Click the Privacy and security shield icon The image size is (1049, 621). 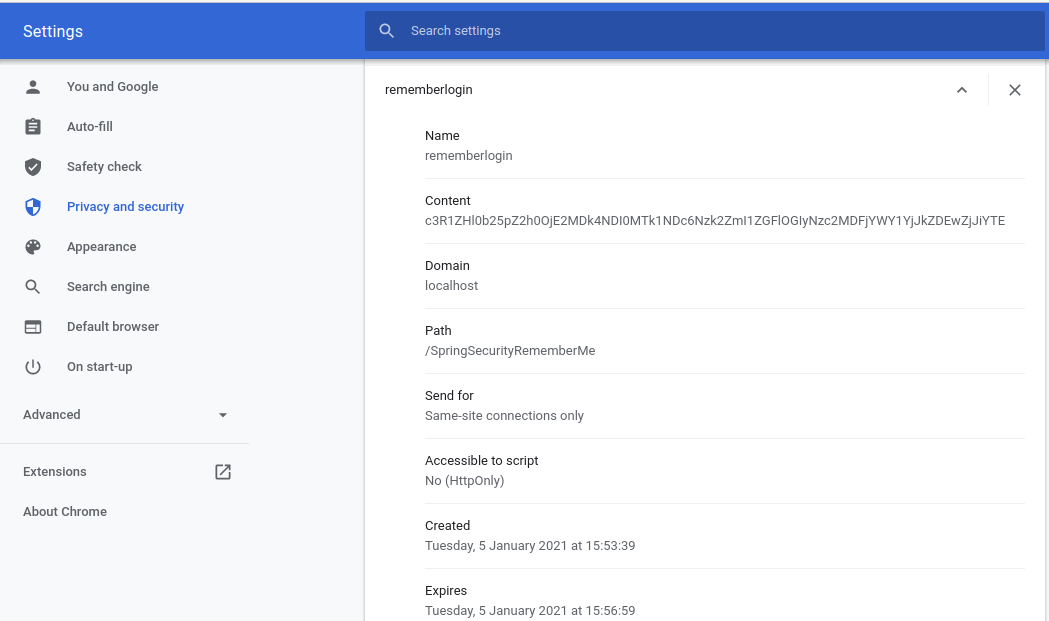33,207
